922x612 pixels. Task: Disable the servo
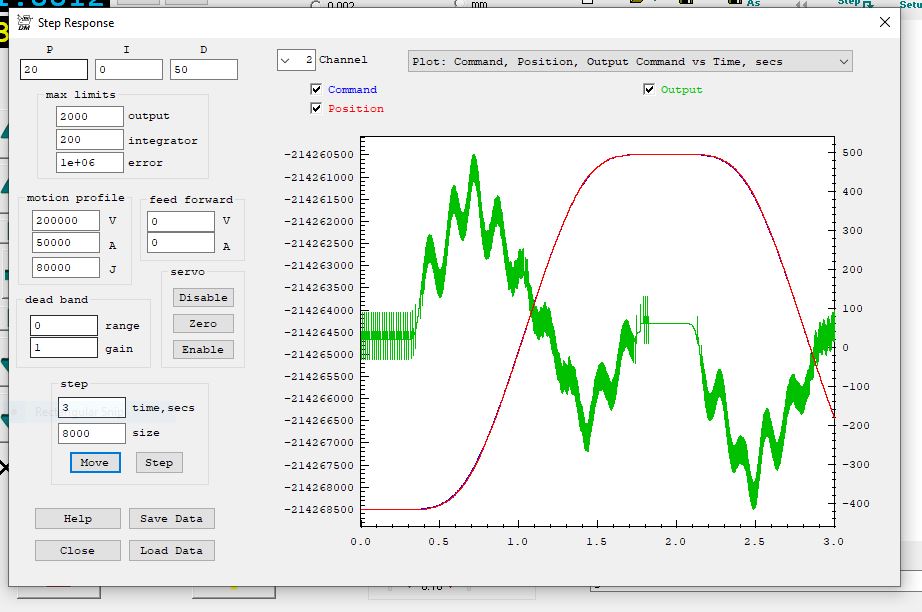[203, 298]
